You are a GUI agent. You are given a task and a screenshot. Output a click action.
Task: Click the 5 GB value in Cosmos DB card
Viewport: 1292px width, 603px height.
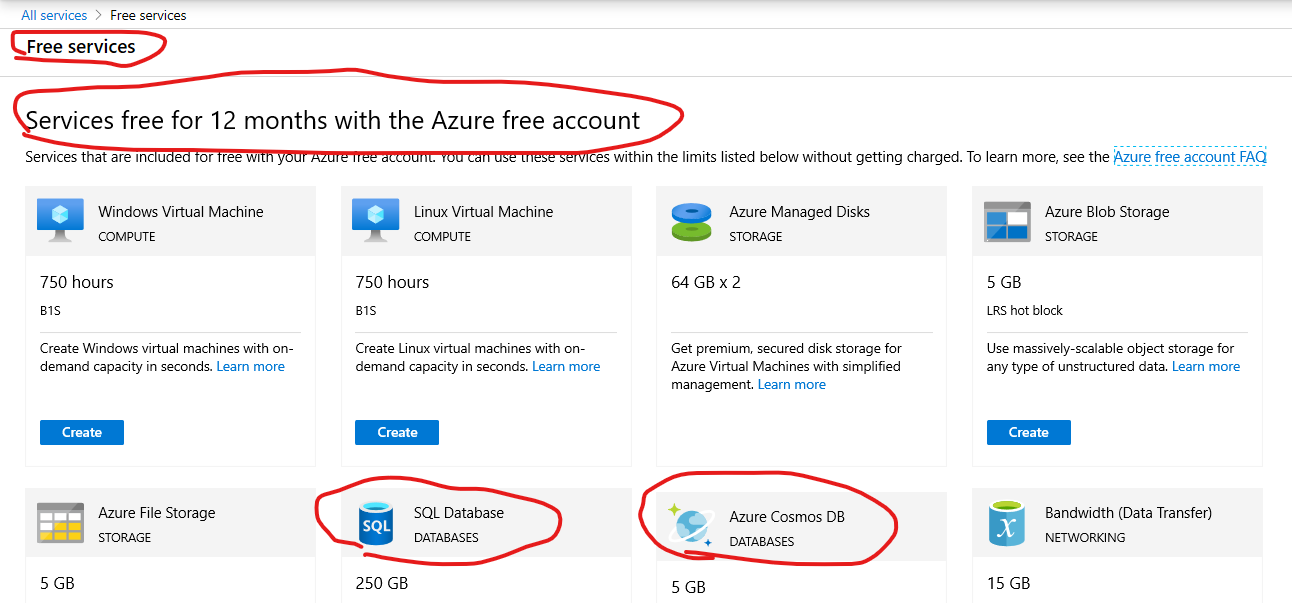[688, 587]
